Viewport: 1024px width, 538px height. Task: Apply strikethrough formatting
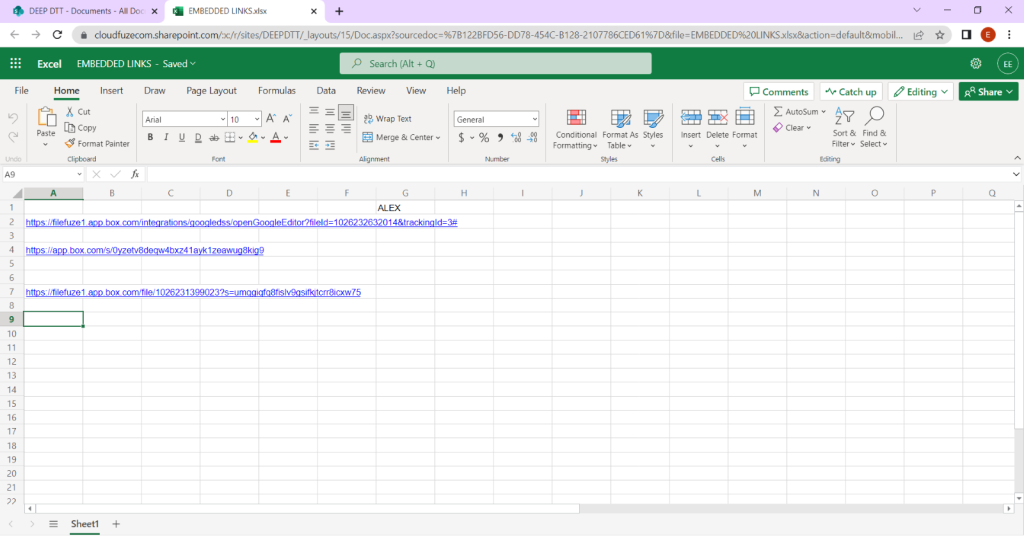(x=214, y=138)
